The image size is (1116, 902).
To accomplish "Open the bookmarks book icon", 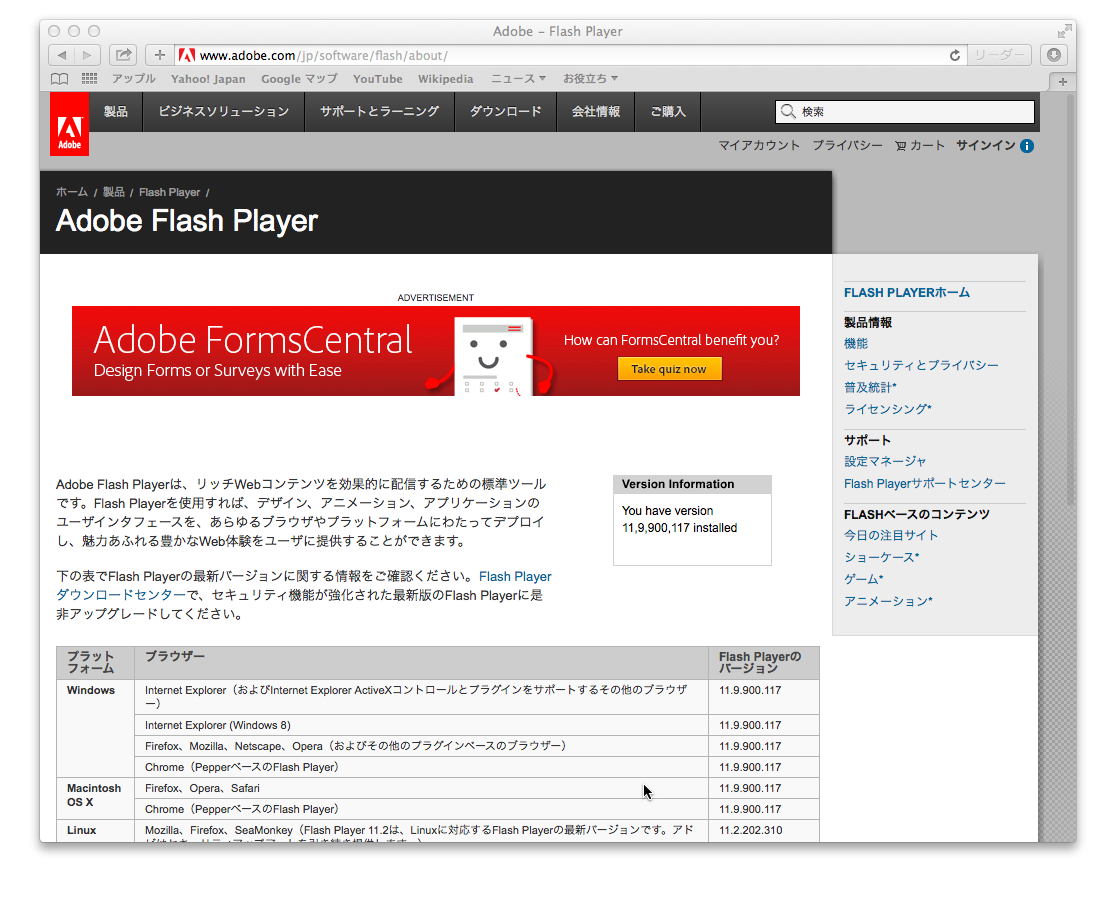I will pos(60,79).
